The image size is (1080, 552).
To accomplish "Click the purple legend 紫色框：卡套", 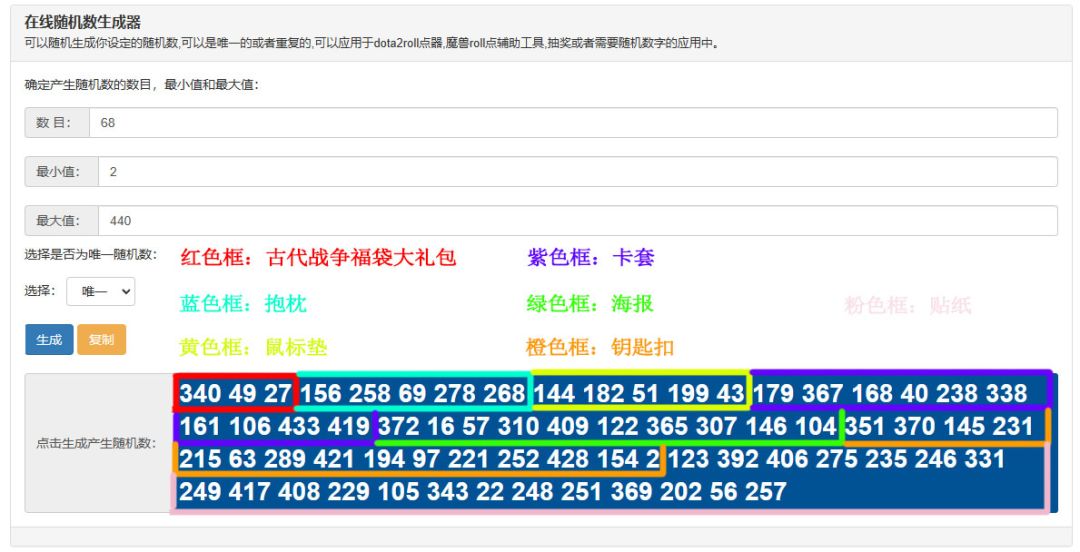I will click(591, 258).
